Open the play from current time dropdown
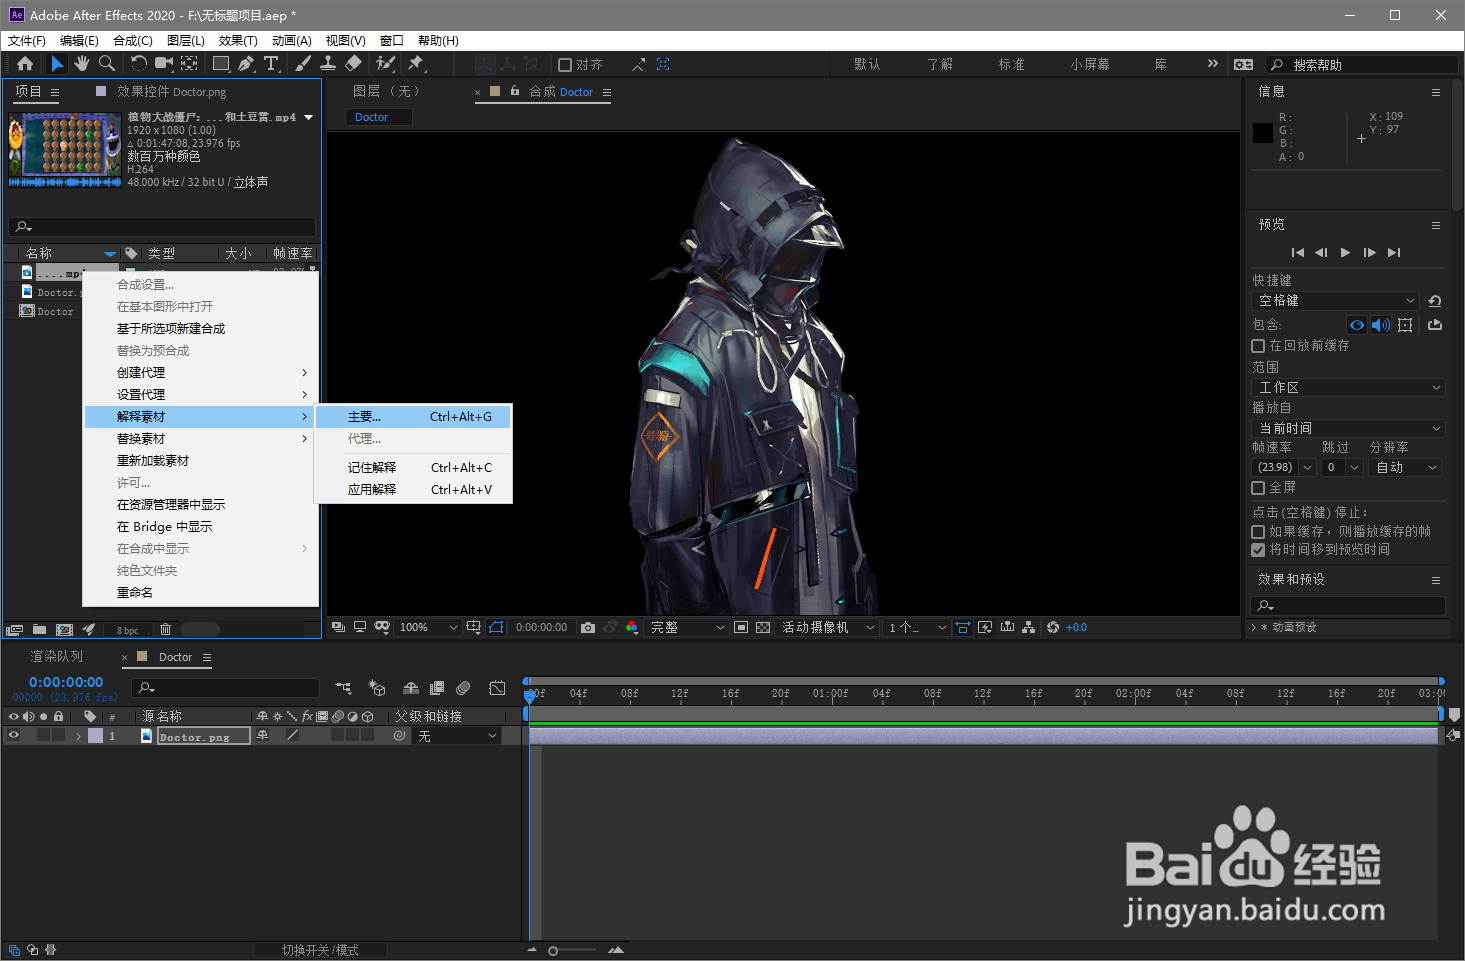Viewport: 1465px width, 961px height. pyautogui.click(x=1349, y=428)
